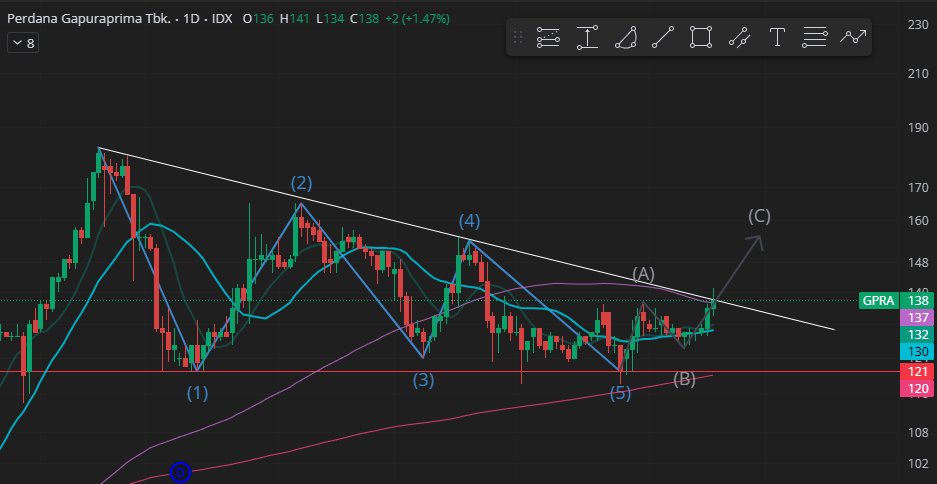Select the wave label (3)
The image size is (937, 484).
point(423,379)
